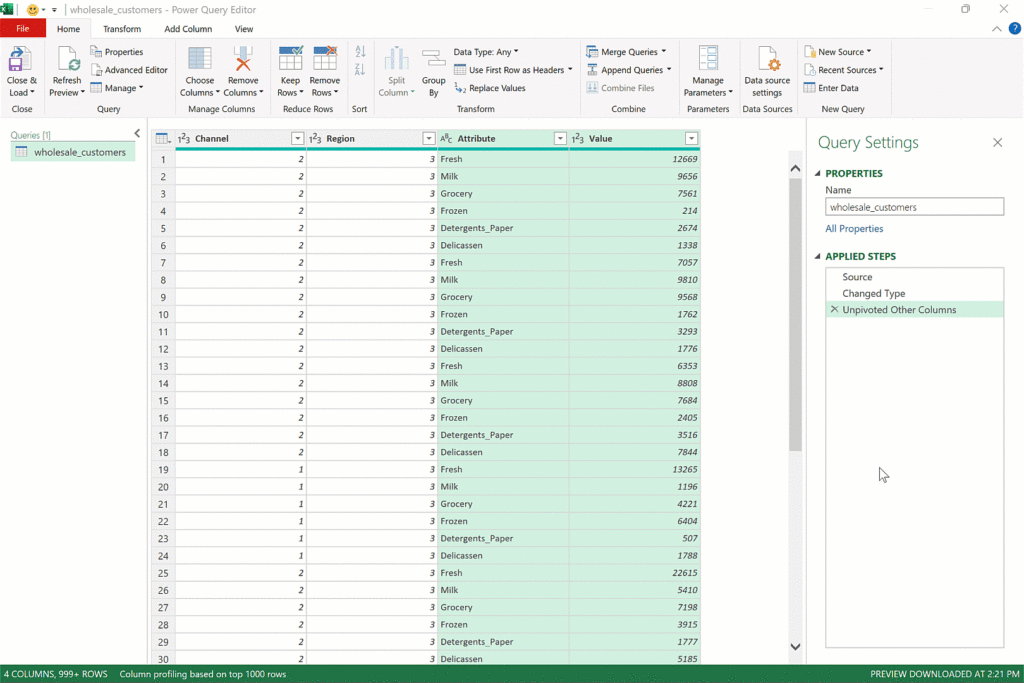The height and width of the screenshot is (683, 1024).
Task: Collapse the Queries pane
Action: tap(137, 133)
